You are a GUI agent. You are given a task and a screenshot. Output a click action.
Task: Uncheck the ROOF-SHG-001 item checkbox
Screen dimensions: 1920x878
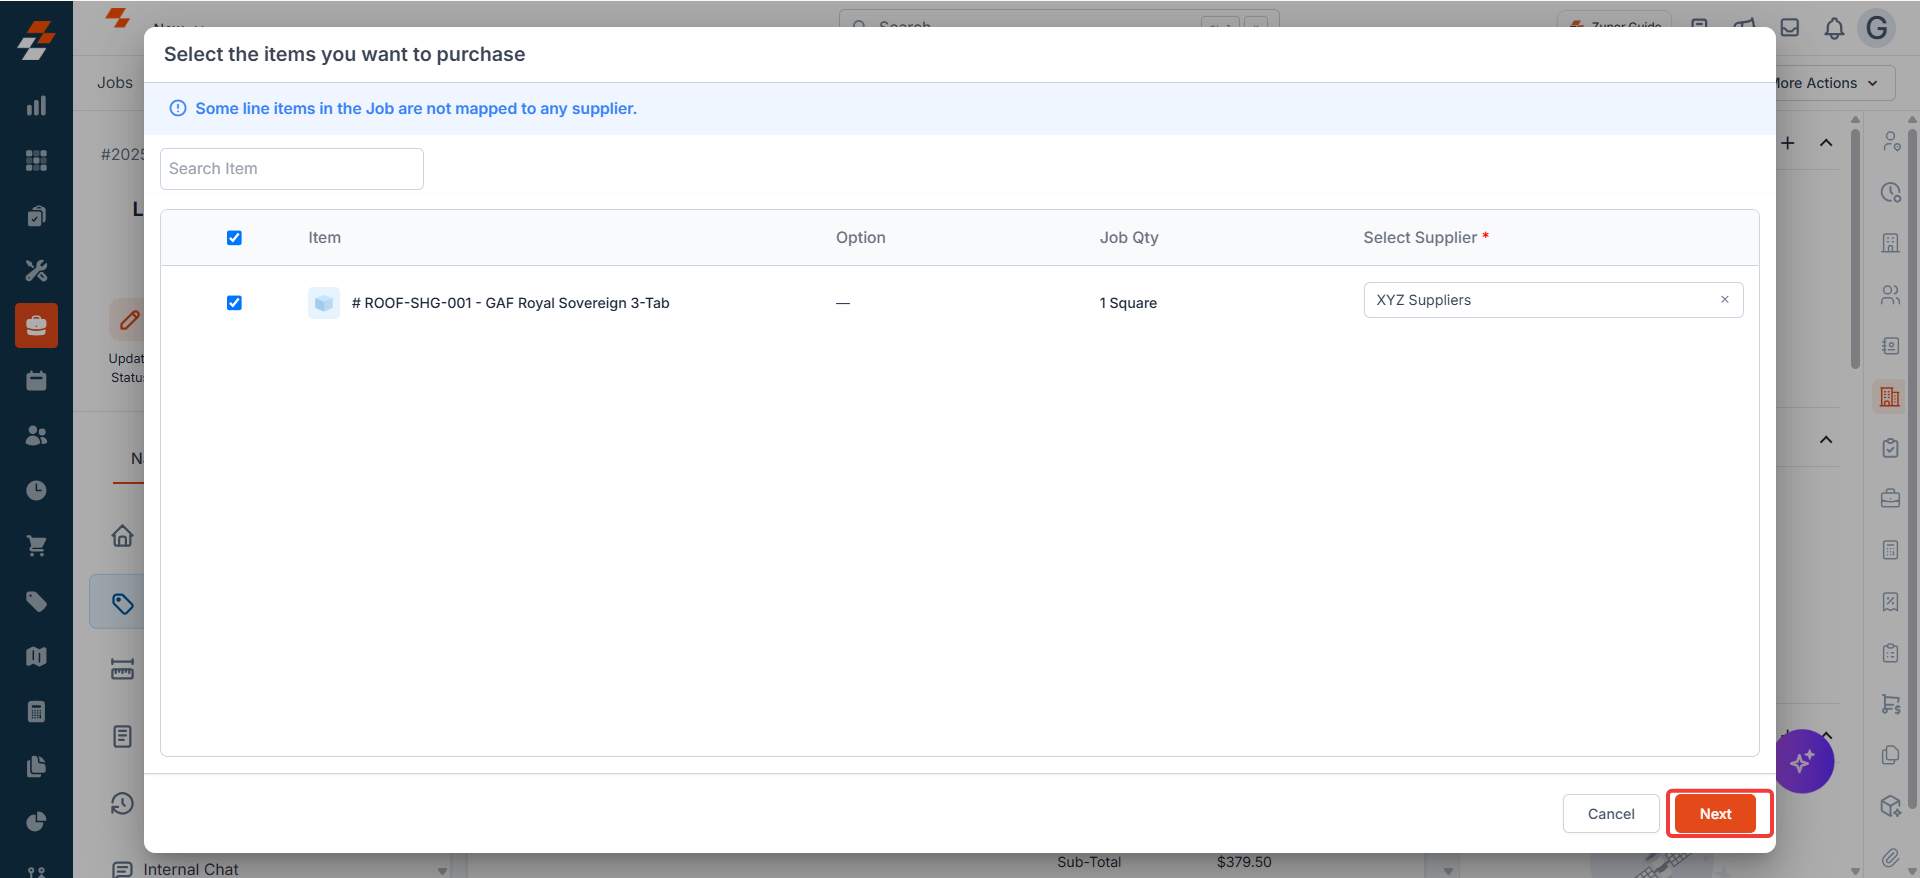click(234, 303)
